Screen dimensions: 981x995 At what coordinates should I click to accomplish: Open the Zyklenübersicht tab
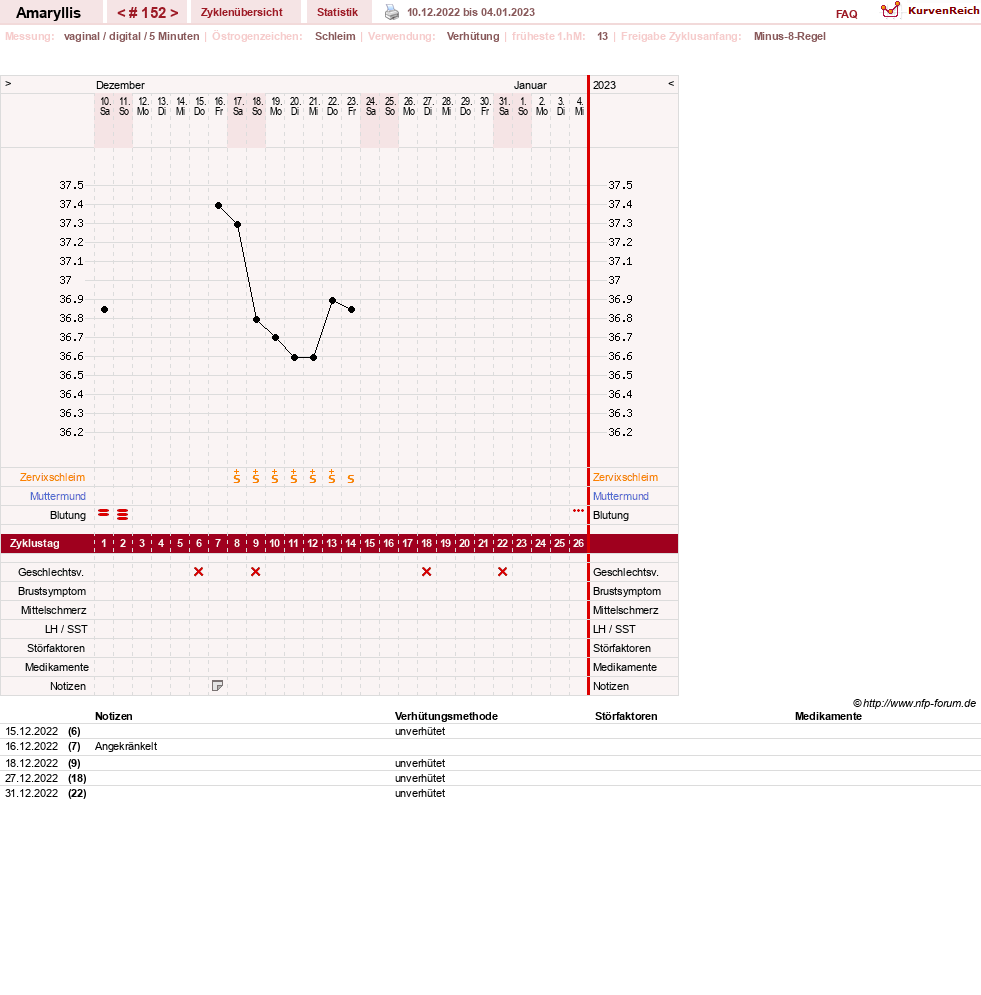coord(242,12)
